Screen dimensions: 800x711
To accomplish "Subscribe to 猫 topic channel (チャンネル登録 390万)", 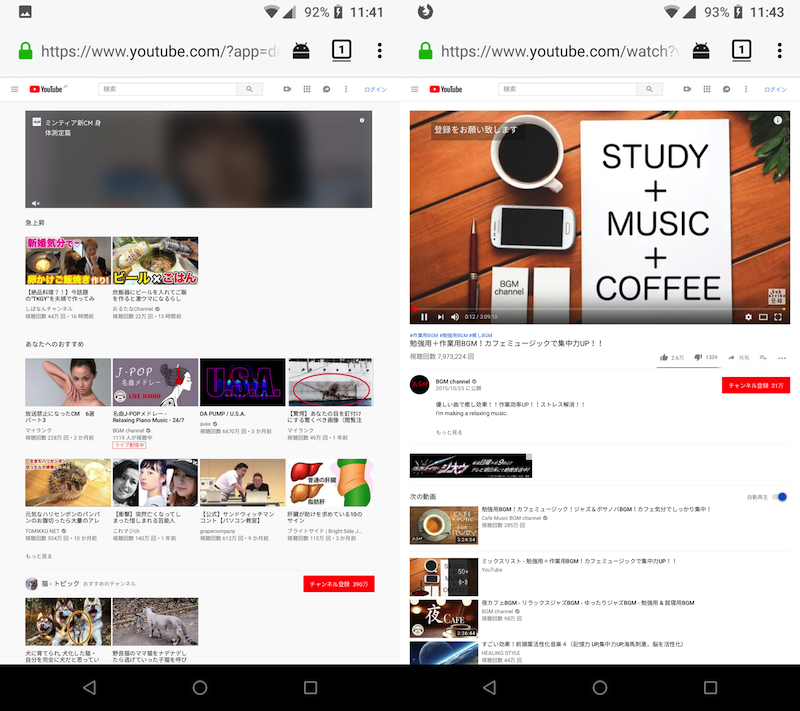I will click(x=339, y=583).
